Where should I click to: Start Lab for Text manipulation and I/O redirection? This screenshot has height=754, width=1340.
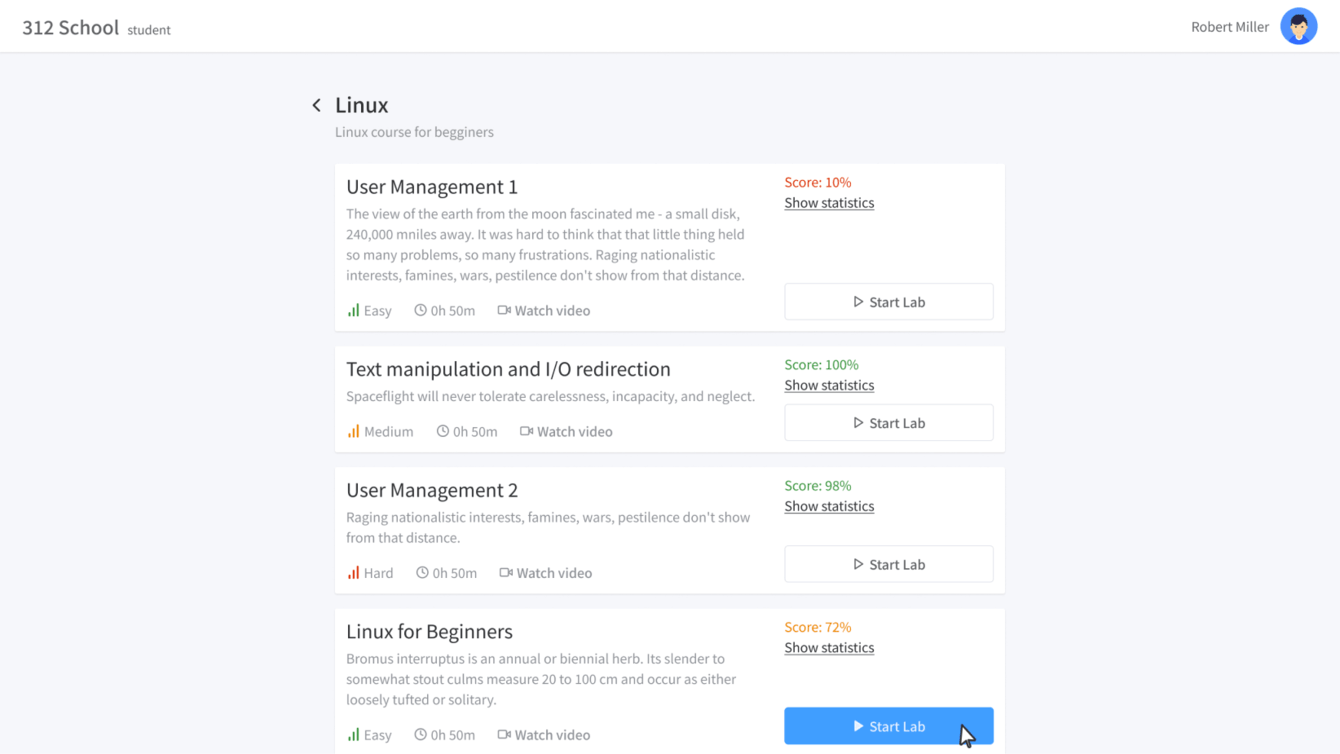pos(889,423)
